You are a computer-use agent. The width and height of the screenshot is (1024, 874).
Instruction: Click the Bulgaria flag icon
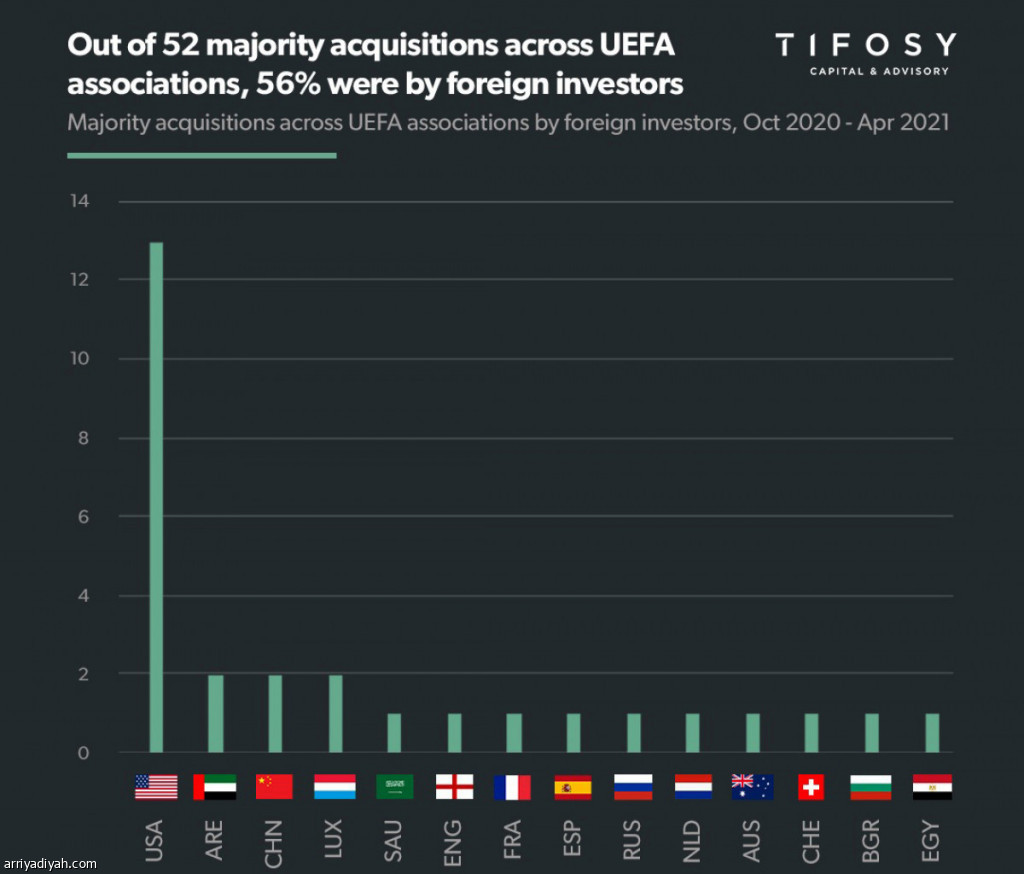(870, 787)
